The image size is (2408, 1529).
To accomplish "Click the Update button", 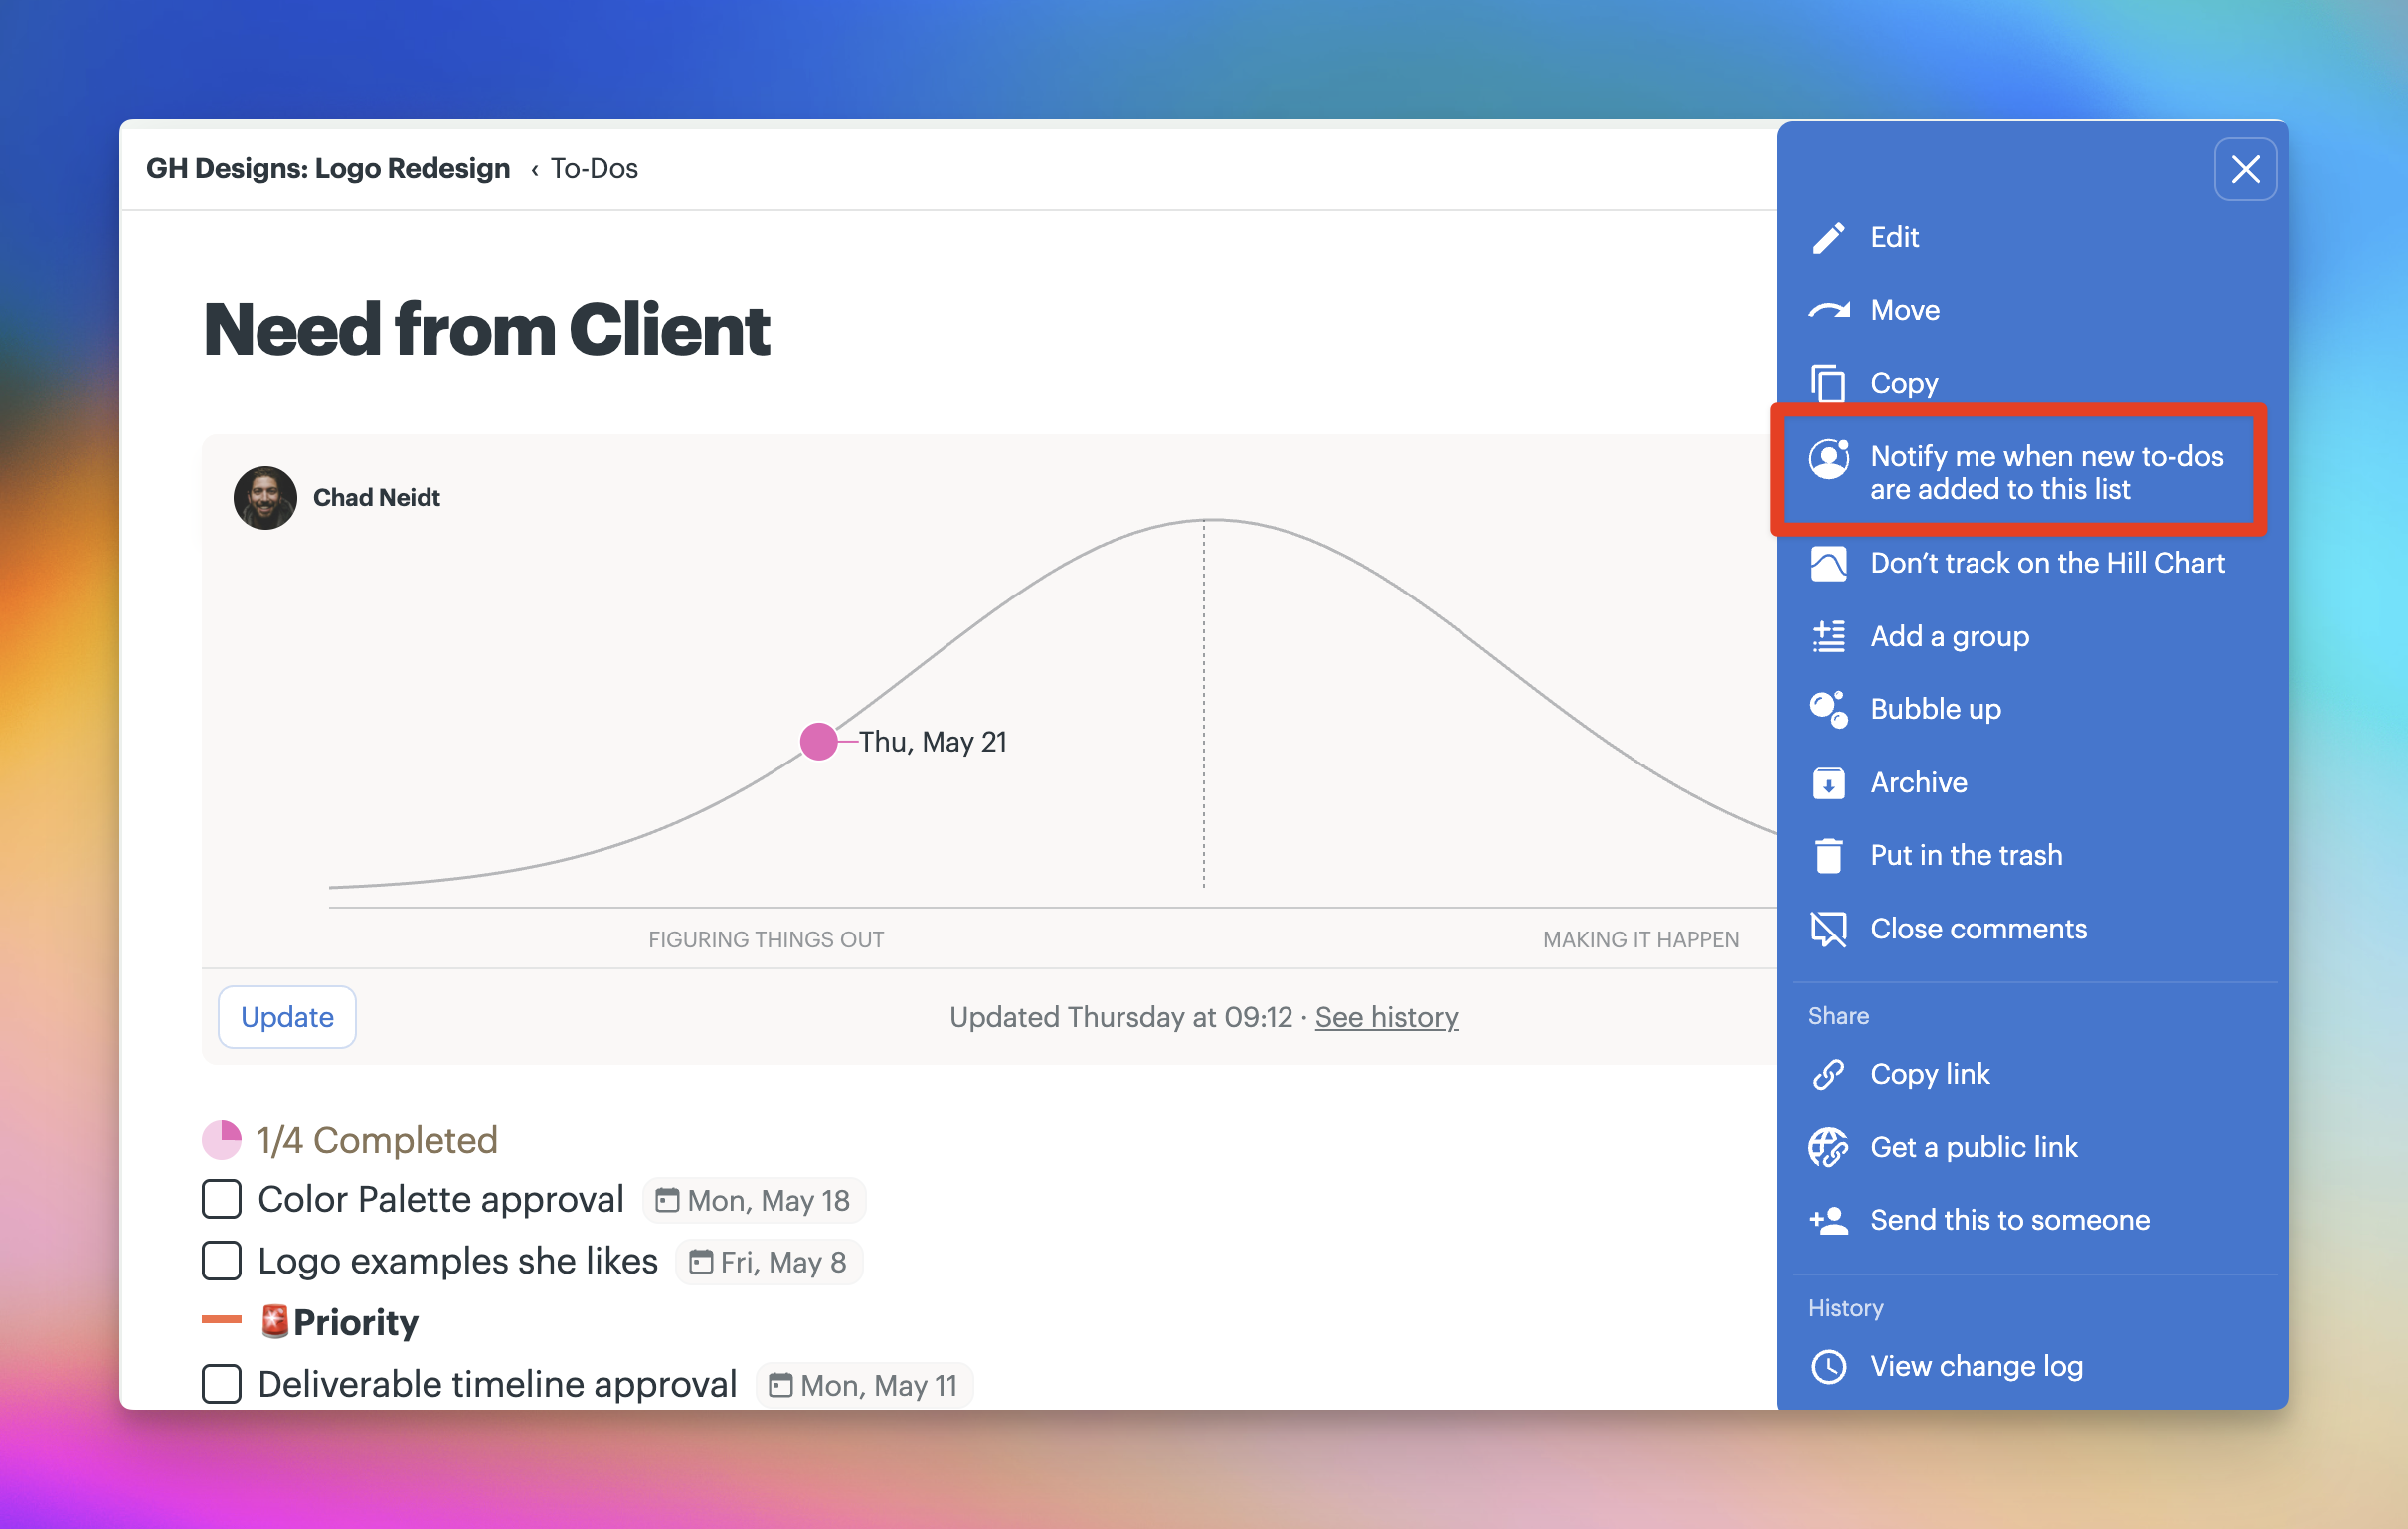I will 287,1017.
